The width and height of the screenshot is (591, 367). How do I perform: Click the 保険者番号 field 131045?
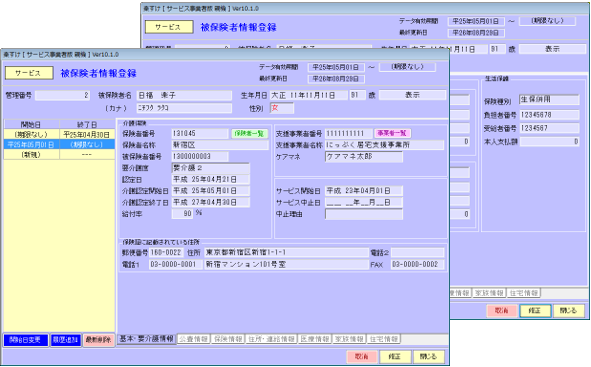coord(200,134)
